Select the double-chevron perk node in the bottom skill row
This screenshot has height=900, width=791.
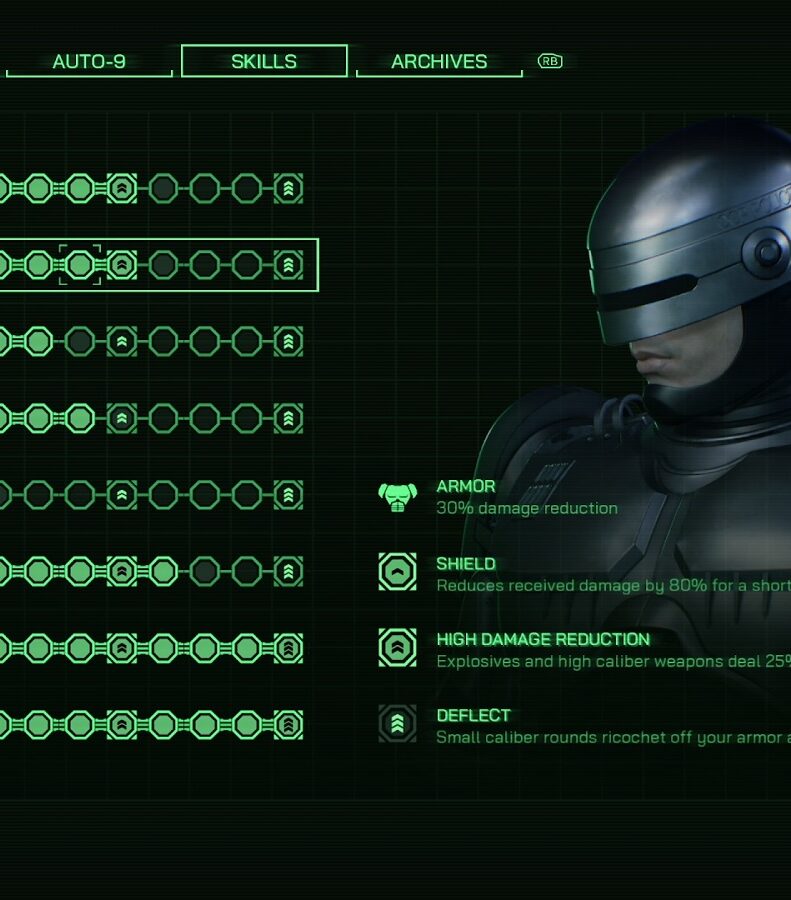(x=122, y=724)
